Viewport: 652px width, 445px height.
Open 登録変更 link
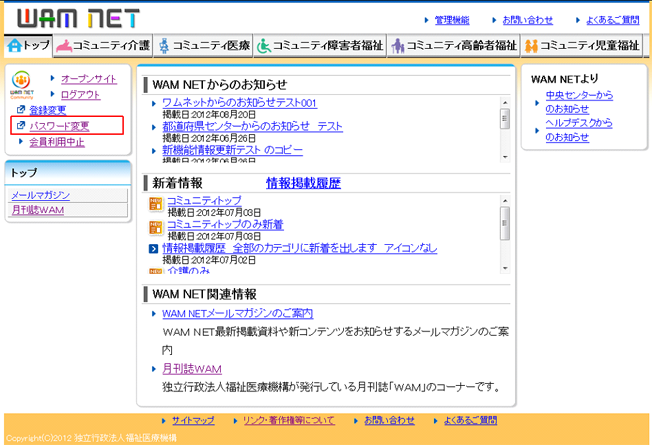(47, 110)
